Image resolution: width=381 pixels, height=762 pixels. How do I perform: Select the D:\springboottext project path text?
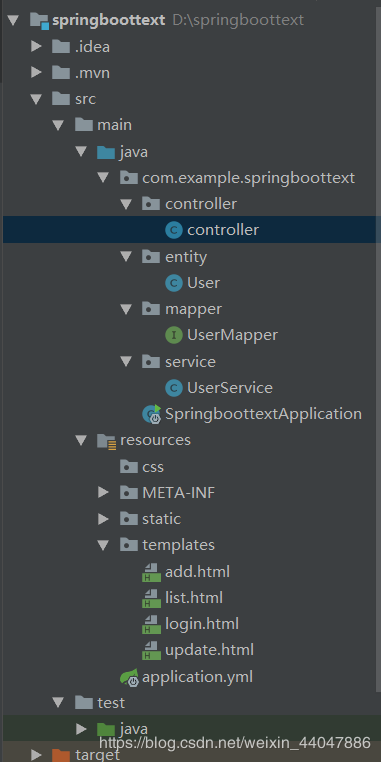(x=238, y=20)
